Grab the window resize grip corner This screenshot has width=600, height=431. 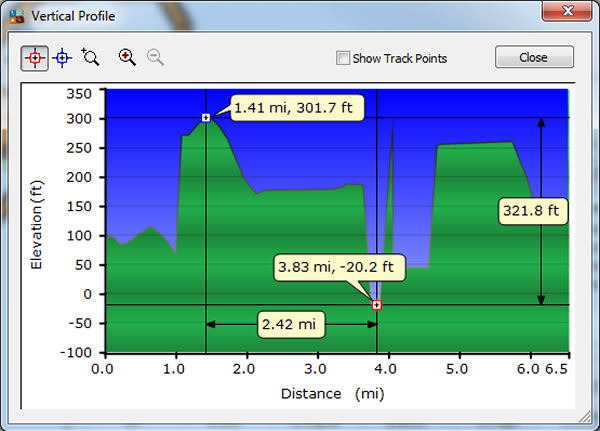pyautogui.click(x=585, y=417)
